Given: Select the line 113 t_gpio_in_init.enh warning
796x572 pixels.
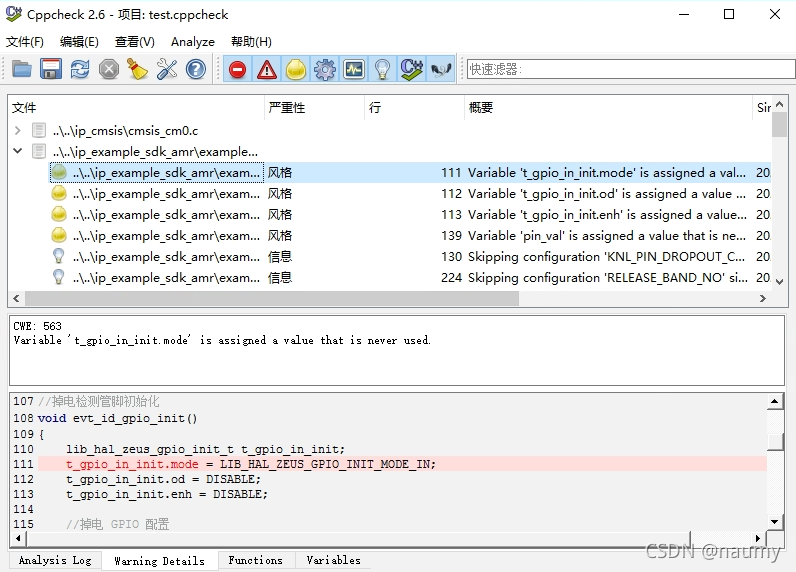Looking at the screenshot, I should pyautogui.click(x=410, y=215).
